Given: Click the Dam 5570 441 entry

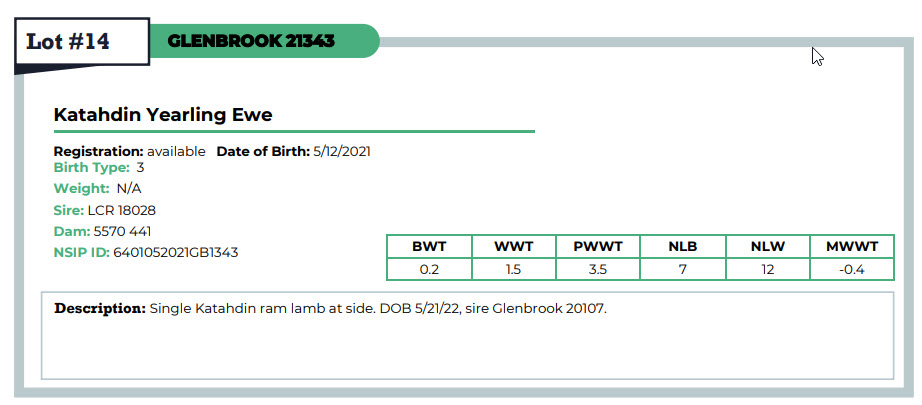Looking at the screenshot, I should click(102, 231).
